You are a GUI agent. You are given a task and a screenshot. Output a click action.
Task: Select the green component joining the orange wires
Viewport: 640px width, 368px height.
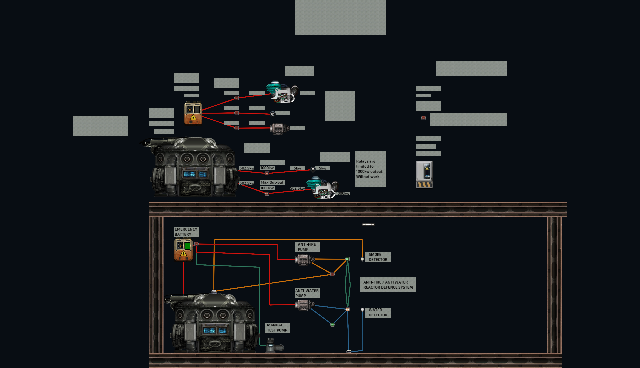347,259
